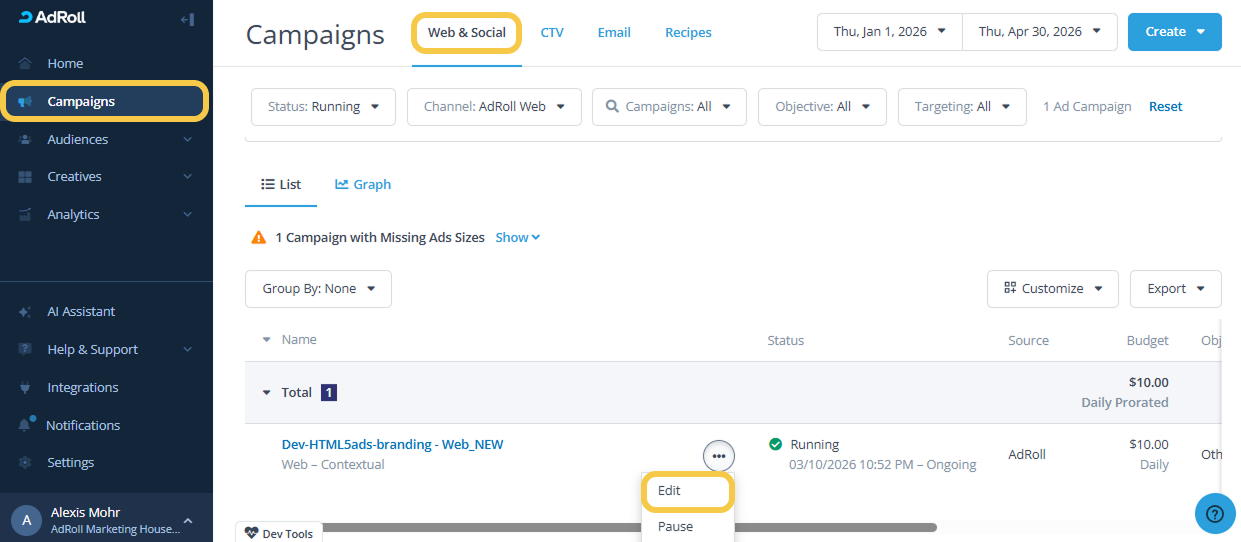
Task: Click the Help & Support question icon
Action: (x=26, y=349)
